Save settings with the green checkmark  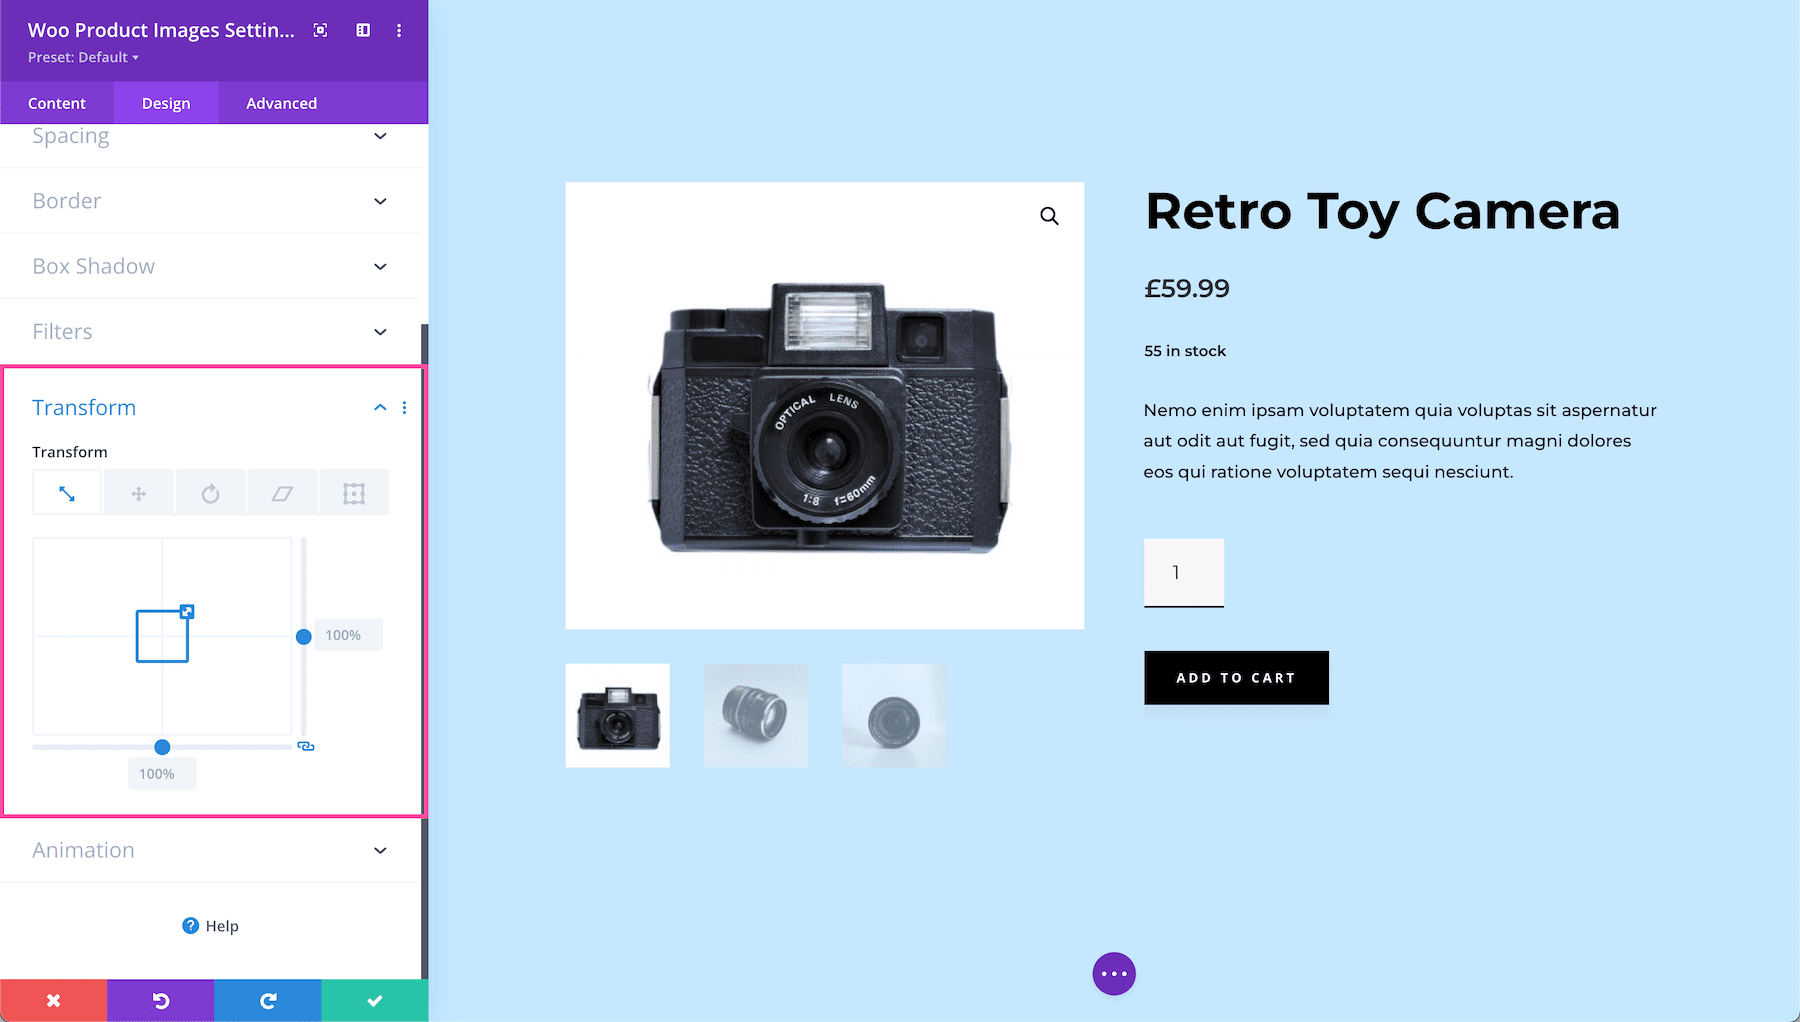374,1000
